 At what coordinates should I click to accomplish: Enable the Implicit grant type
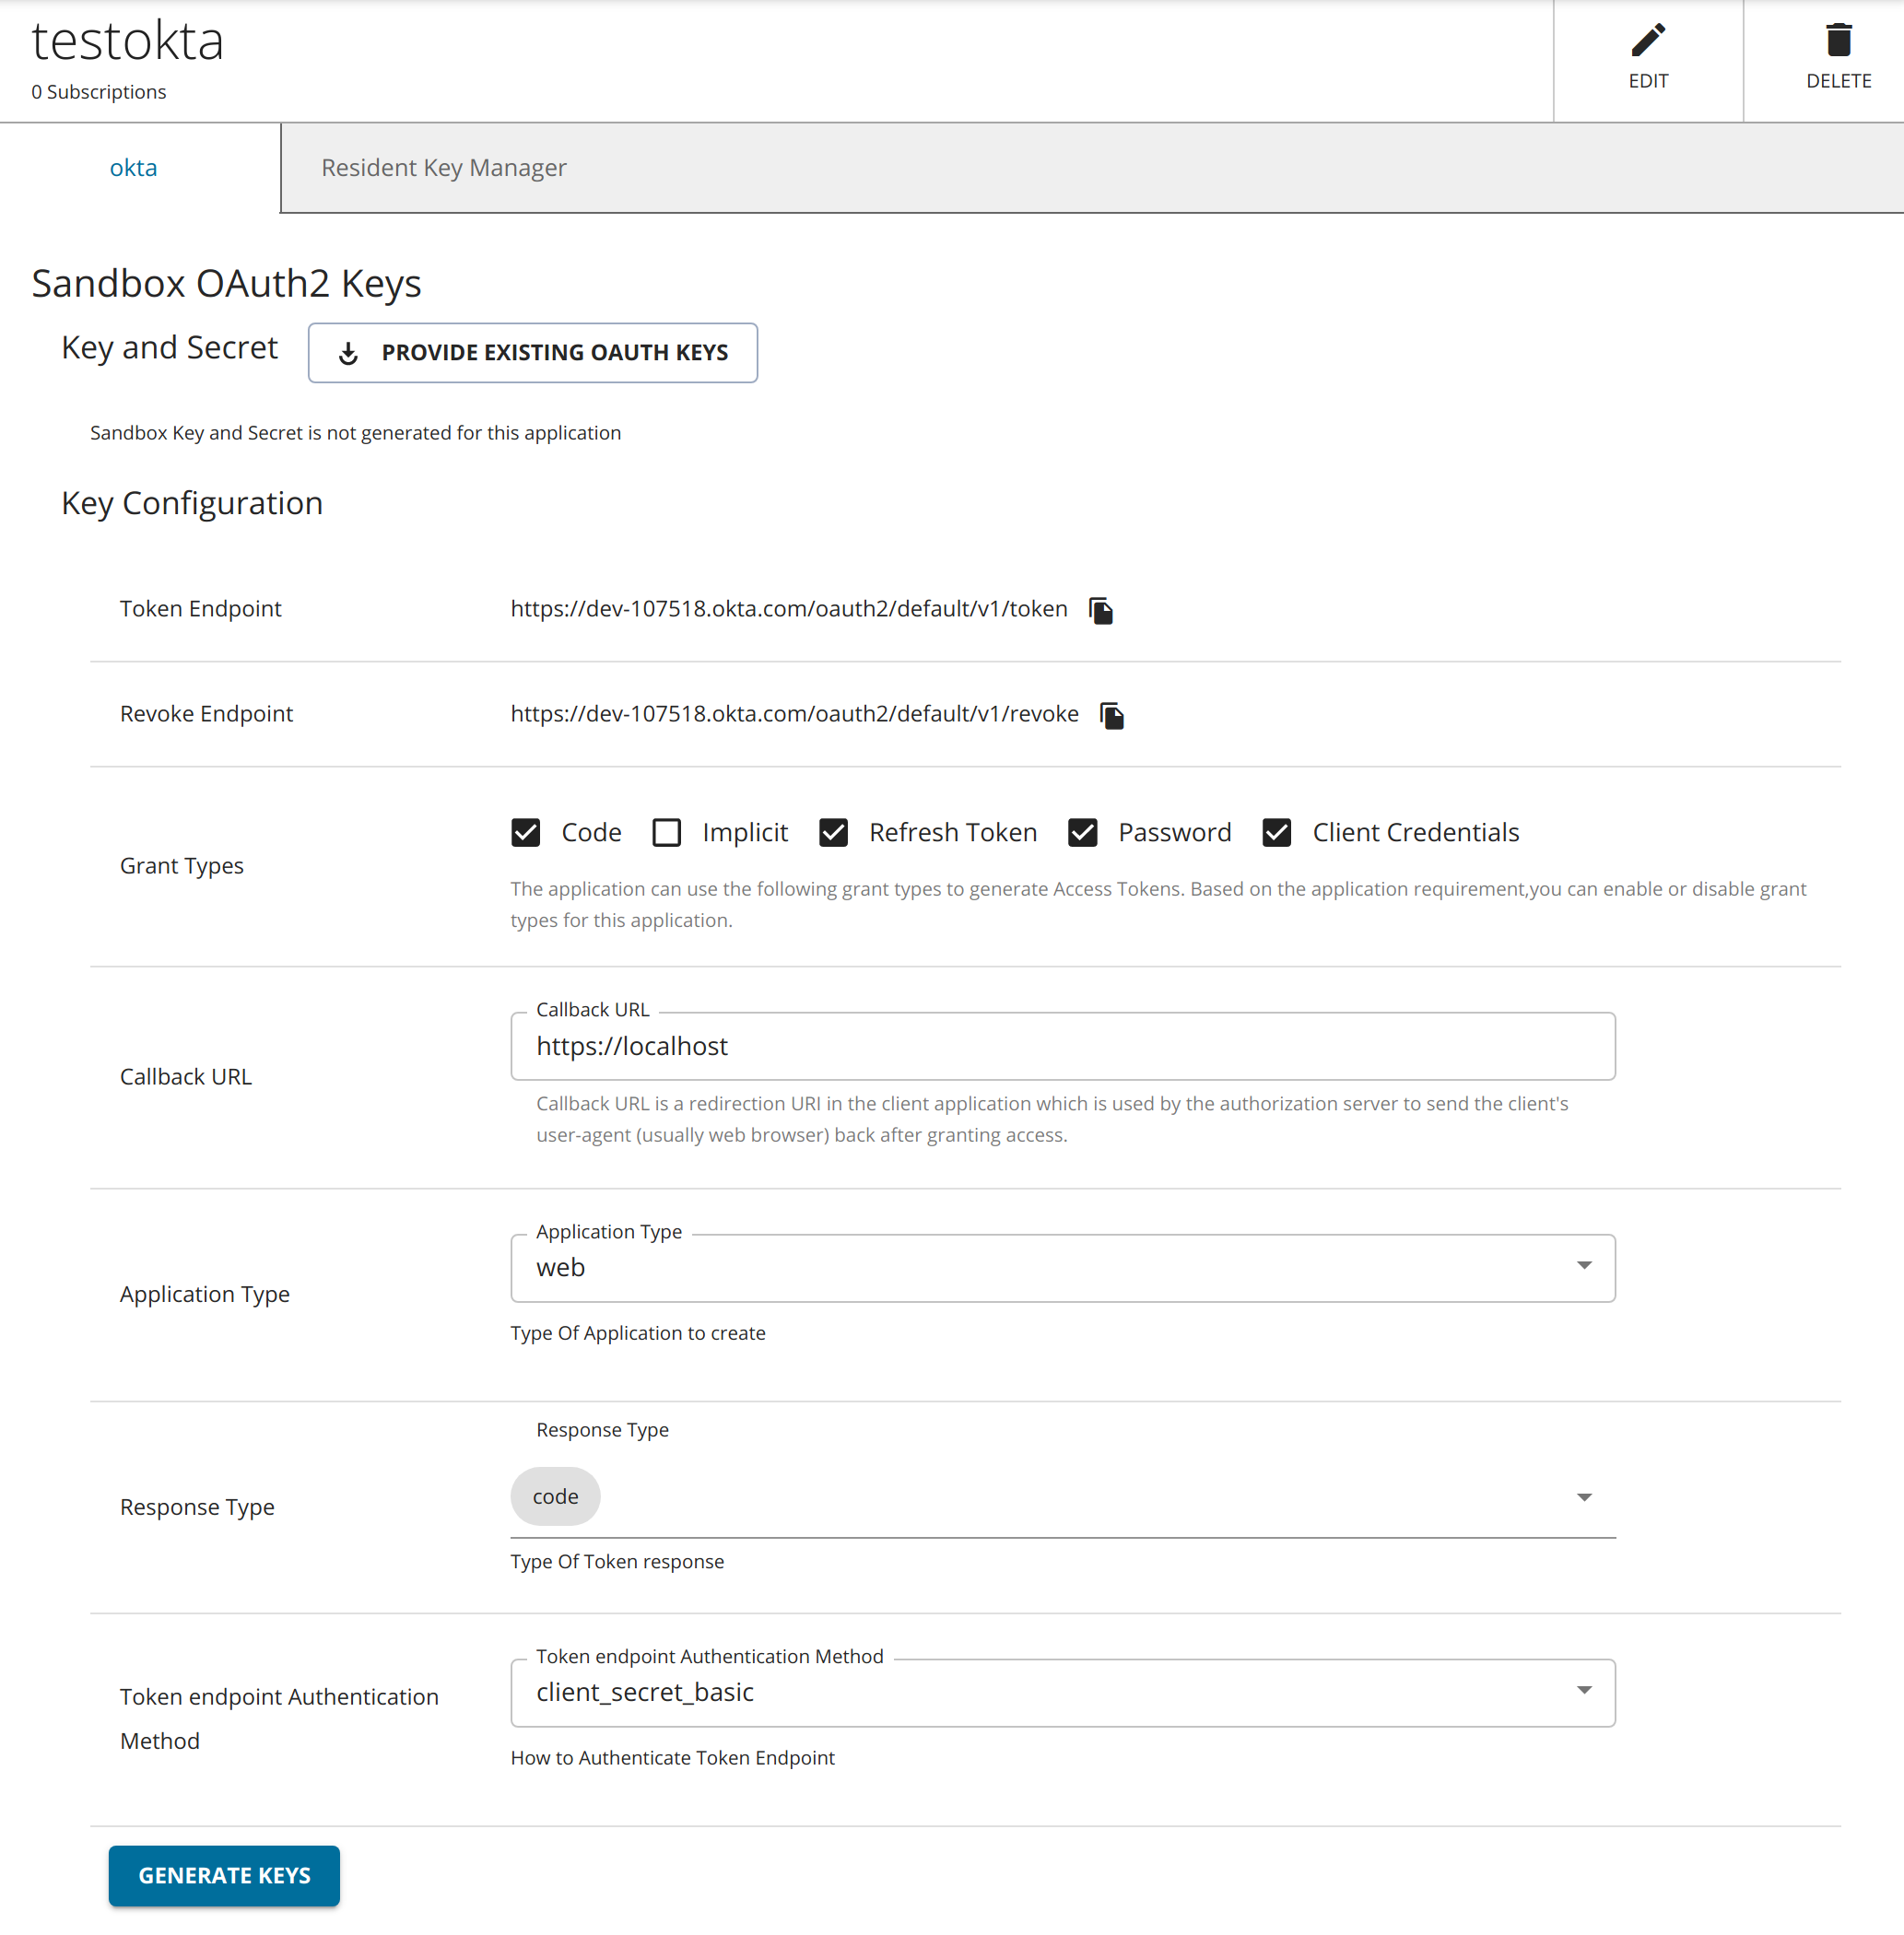click(x=666, y=832)
